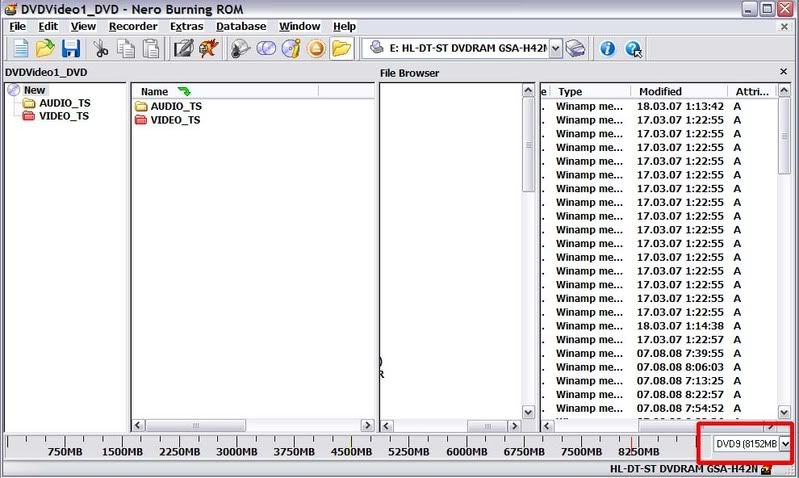Click the 4500MB mark on capacity ruler
The image size is (799, 478).
[351, 452]
